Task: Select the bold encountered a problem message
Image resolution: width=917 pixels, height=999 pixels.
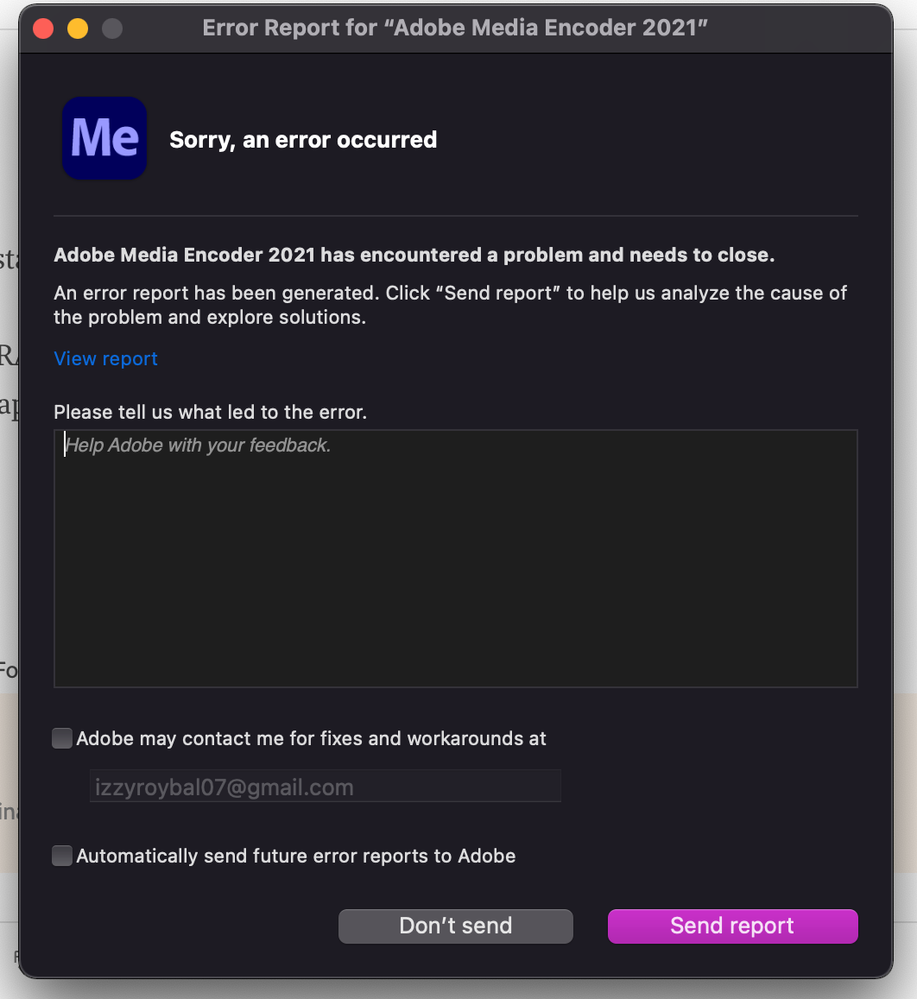Action: (x=414, y=255)
